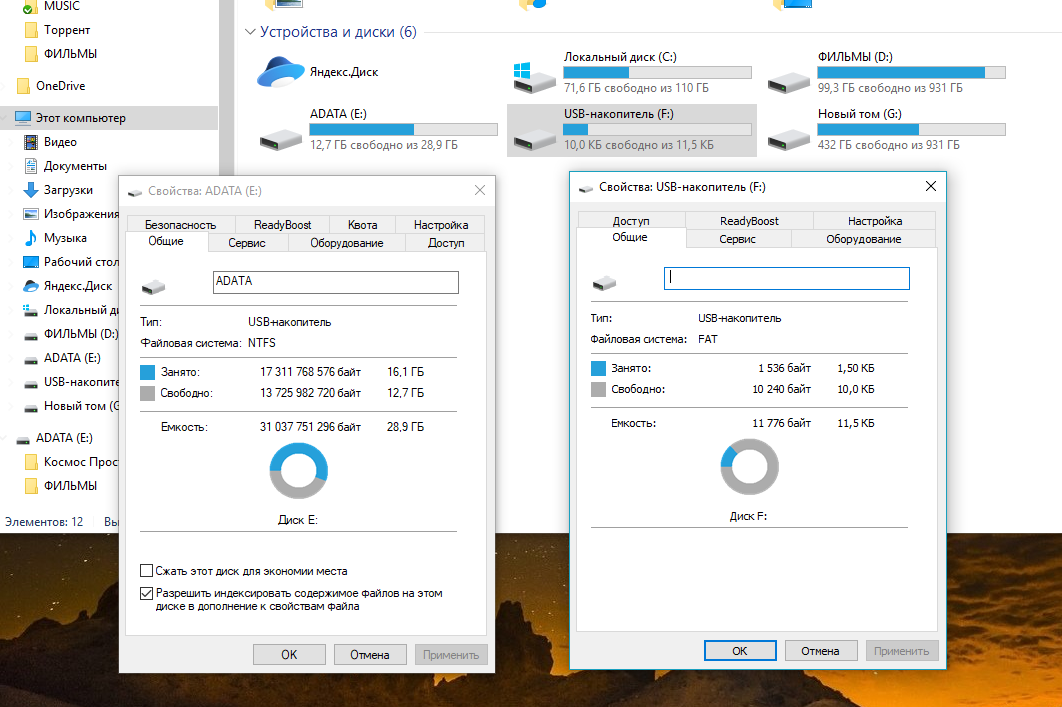Image resolution: width=1062 pixels, height=707 pixels.
Task: Collapse the 'Устройства и диски' group
Action: point(250,32)
